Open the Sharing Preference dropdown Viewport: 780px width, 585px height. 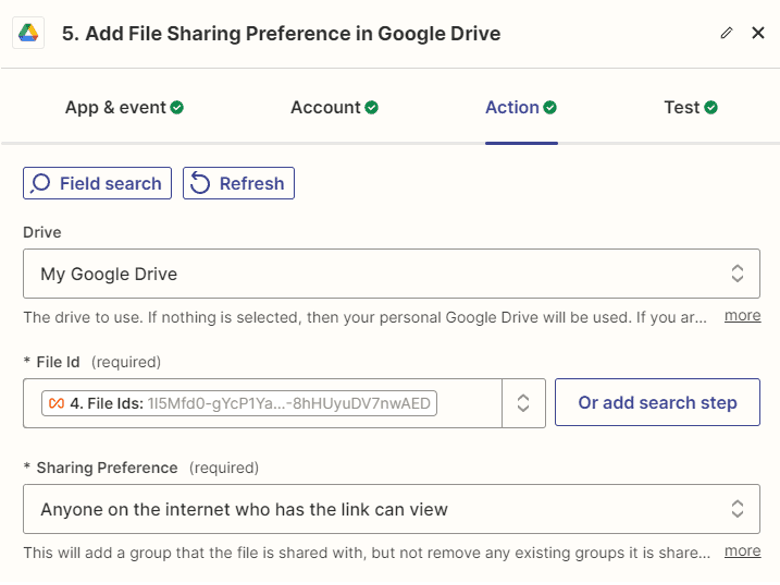[x=391, y=509]
